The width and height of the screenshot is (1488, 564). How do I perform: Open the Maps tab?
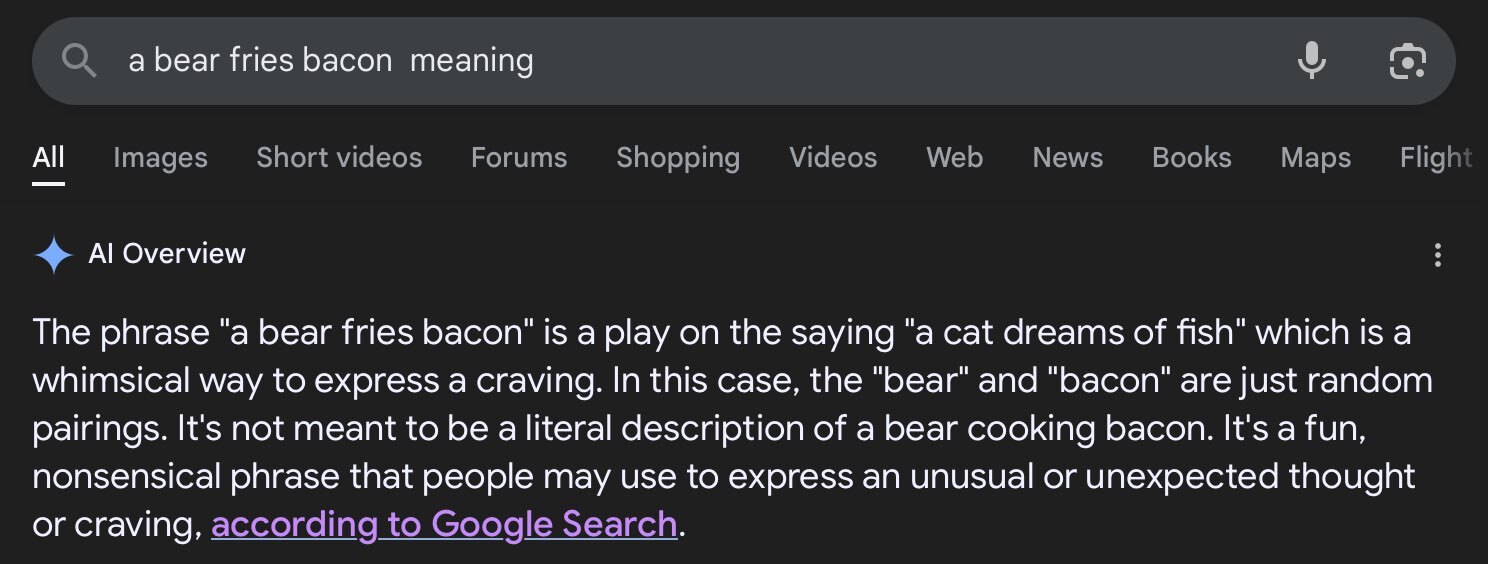1315,158
